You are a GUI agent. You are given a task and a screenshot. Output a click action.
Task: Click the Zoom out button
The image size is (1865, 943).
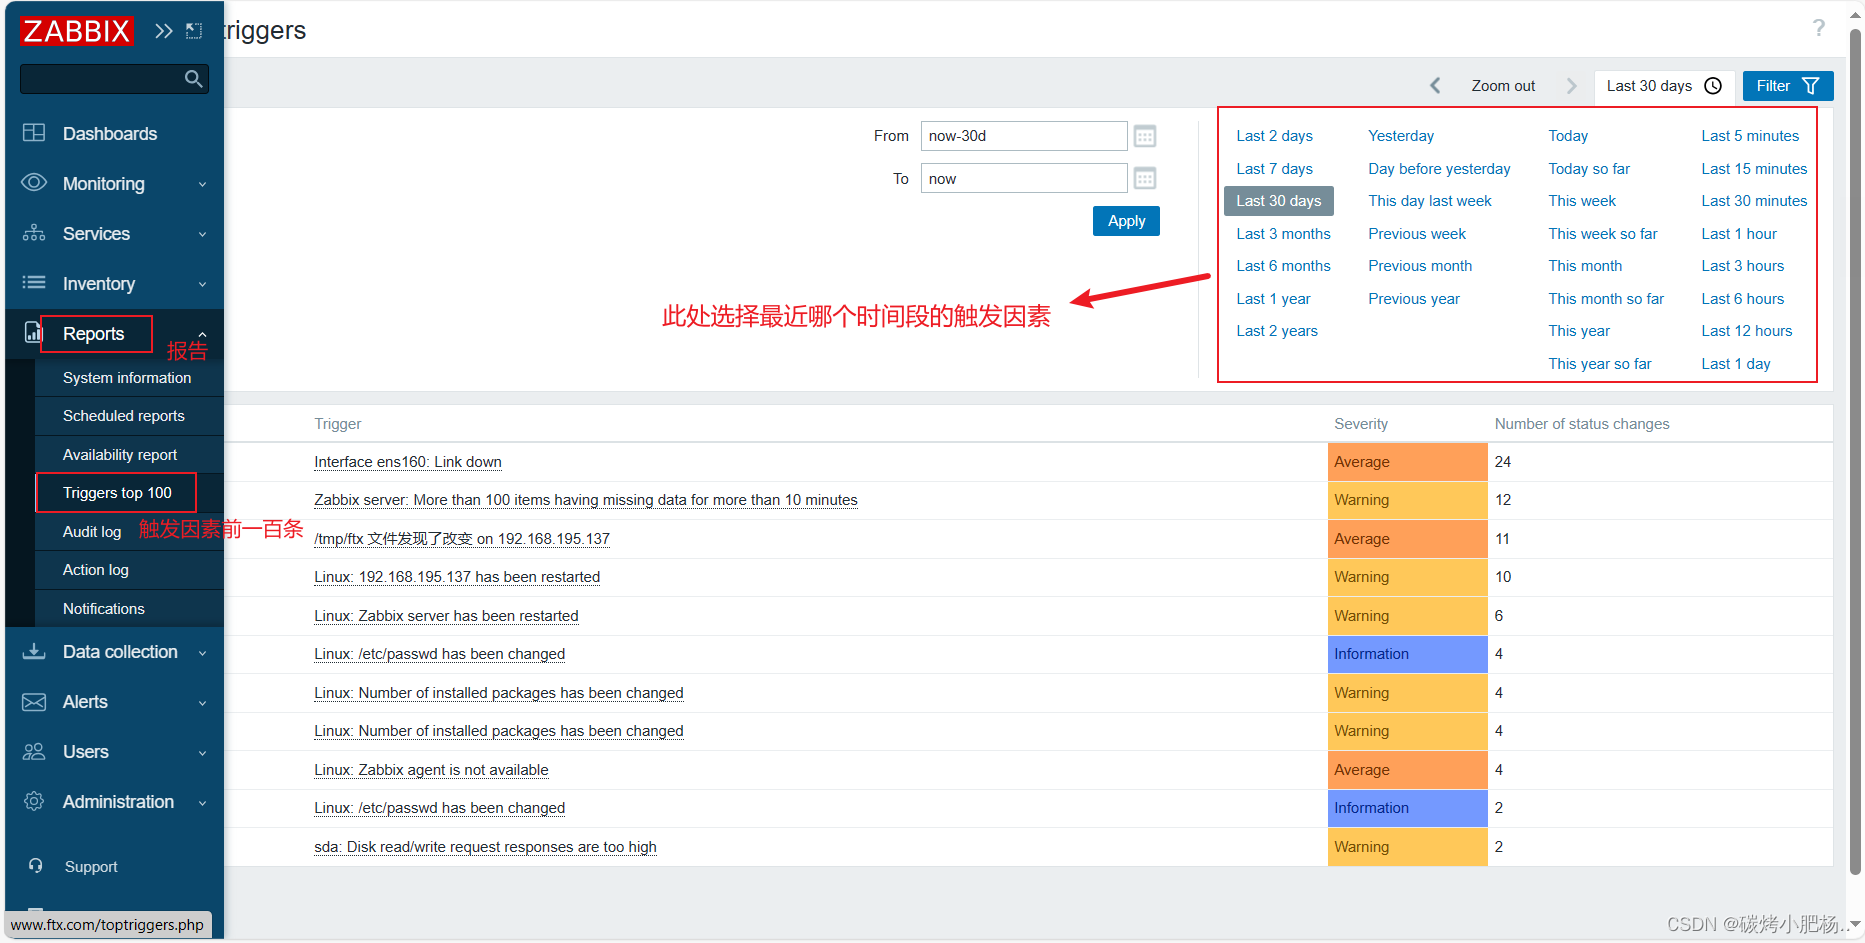[1503, 86]
